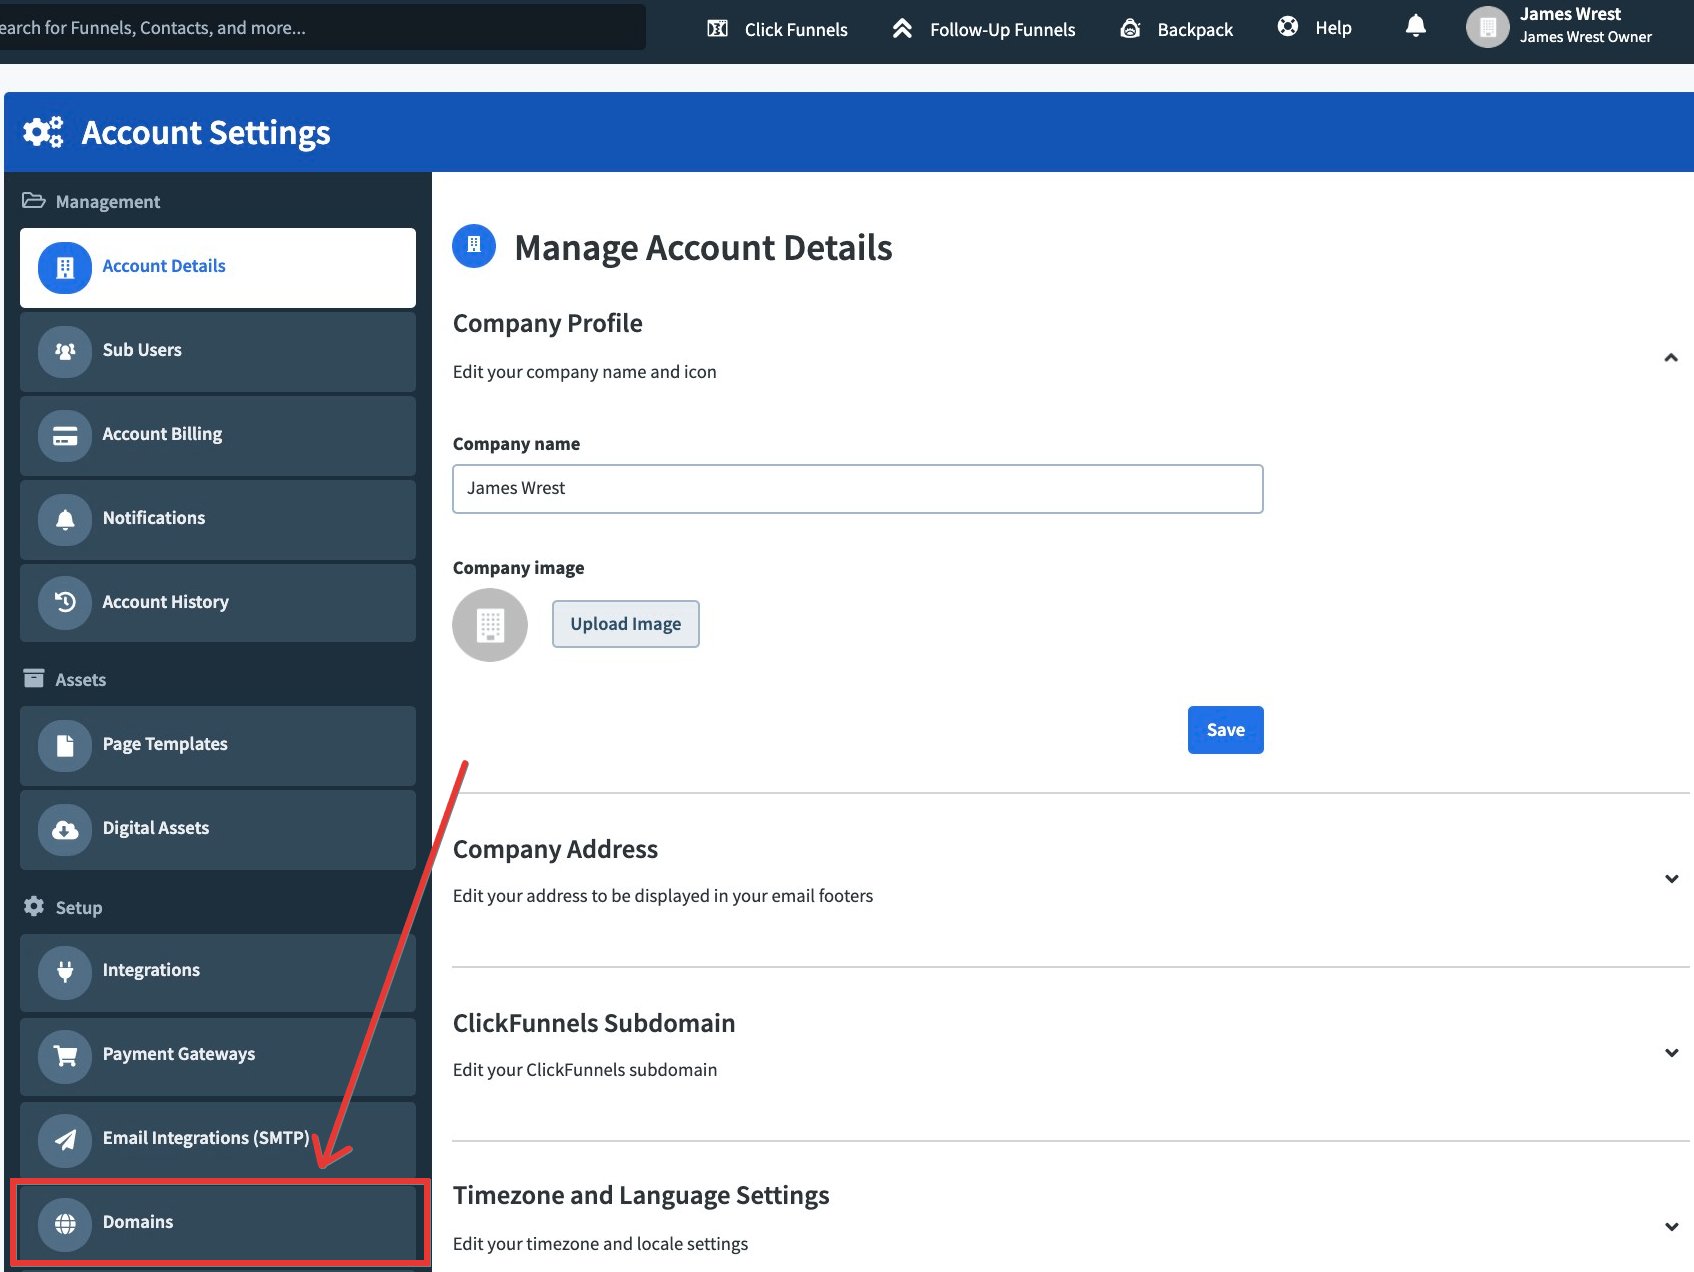Click the Help lifebuoy icon
1694x1272 pixels.
coord(1288,27)
